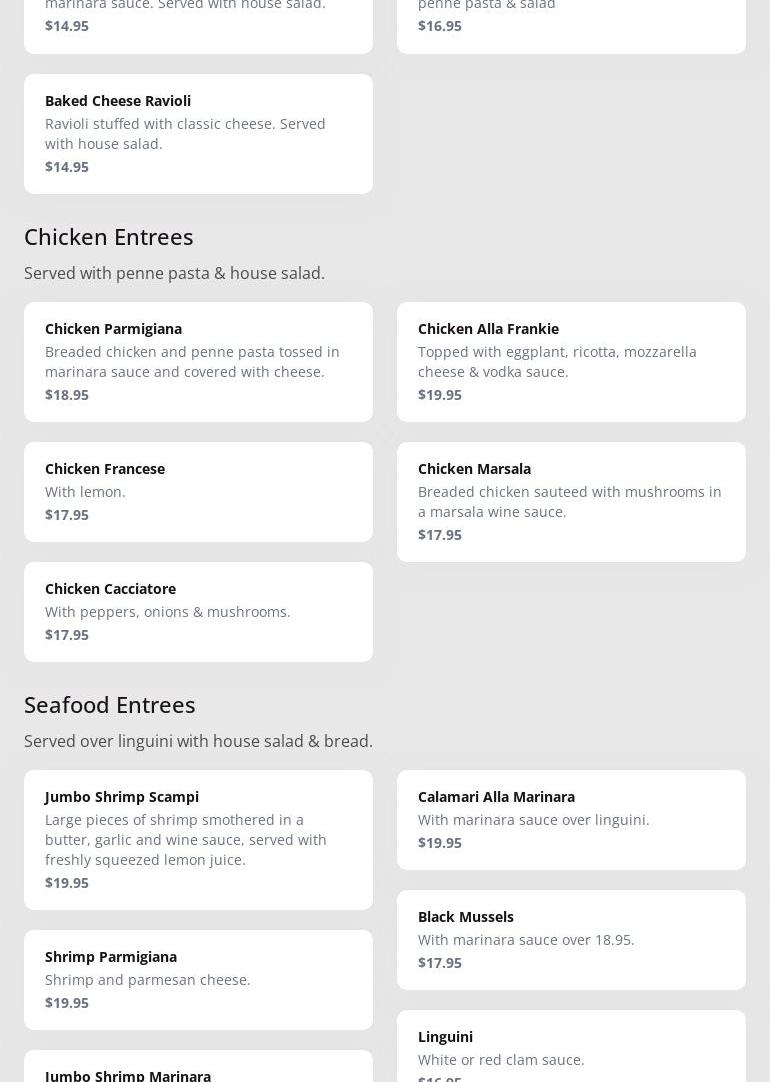Select Linguini with clam sauce
770x1082 pixels.
571,1048
